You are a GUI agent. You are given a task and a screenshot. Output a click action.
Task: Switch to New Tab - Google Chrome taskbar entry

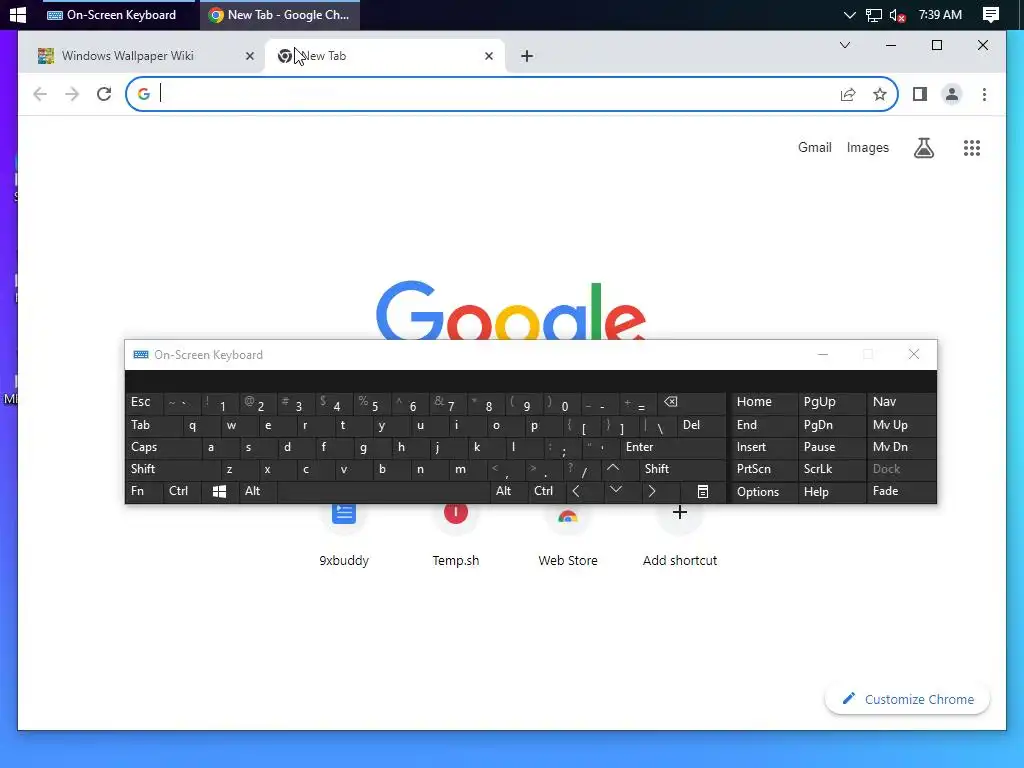[x=280, y=14]
